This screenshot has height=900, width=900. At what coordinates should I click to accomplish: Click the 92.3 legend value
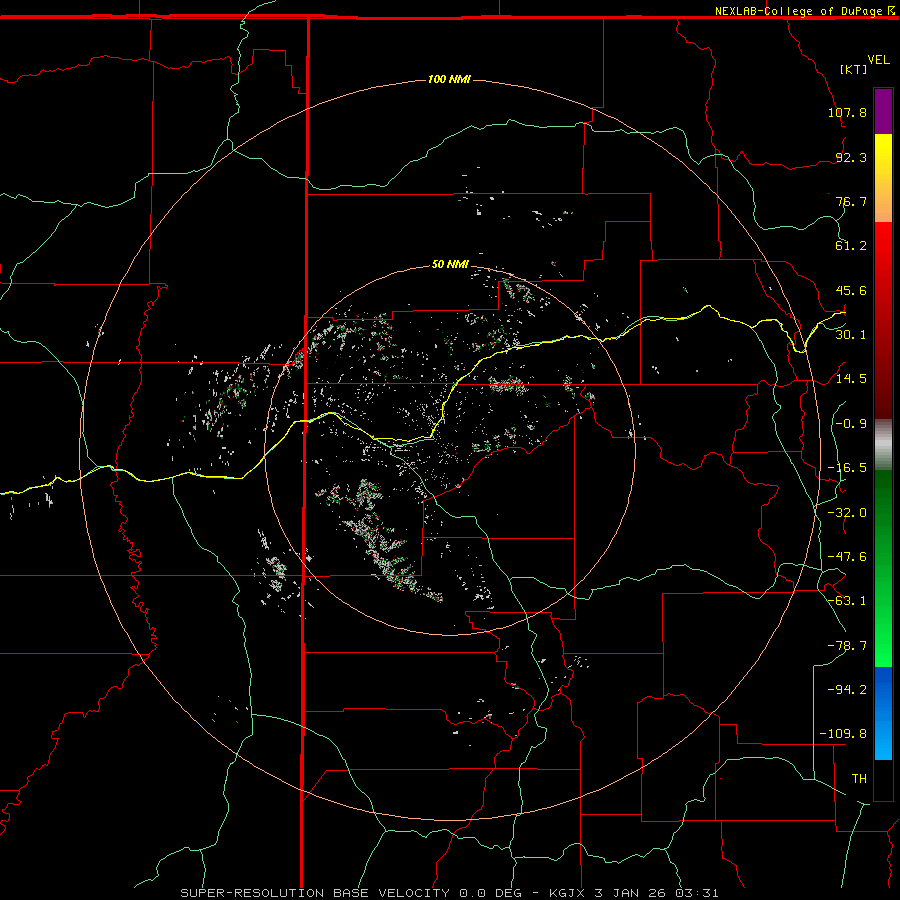point(851,157)
